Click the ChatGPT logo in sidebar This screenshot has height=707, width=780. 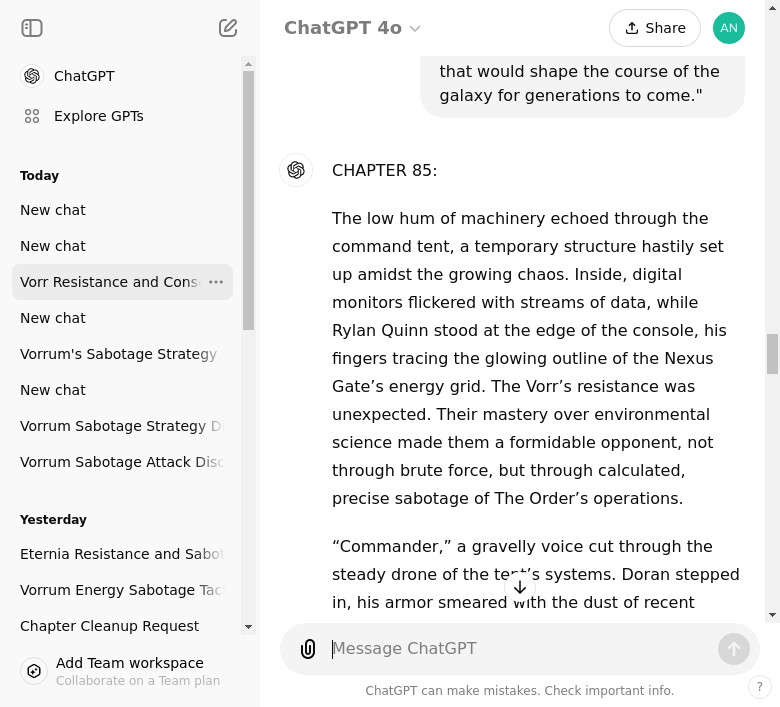(32, 76)
